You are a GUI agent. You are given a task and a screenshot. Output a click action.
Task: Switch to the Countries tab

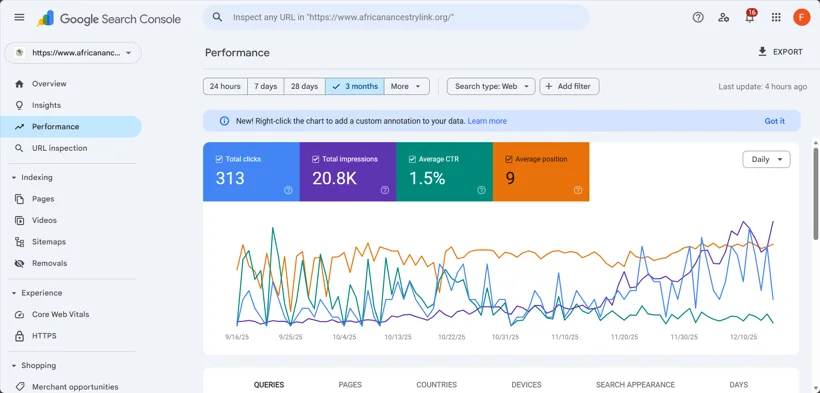(436, 385)
